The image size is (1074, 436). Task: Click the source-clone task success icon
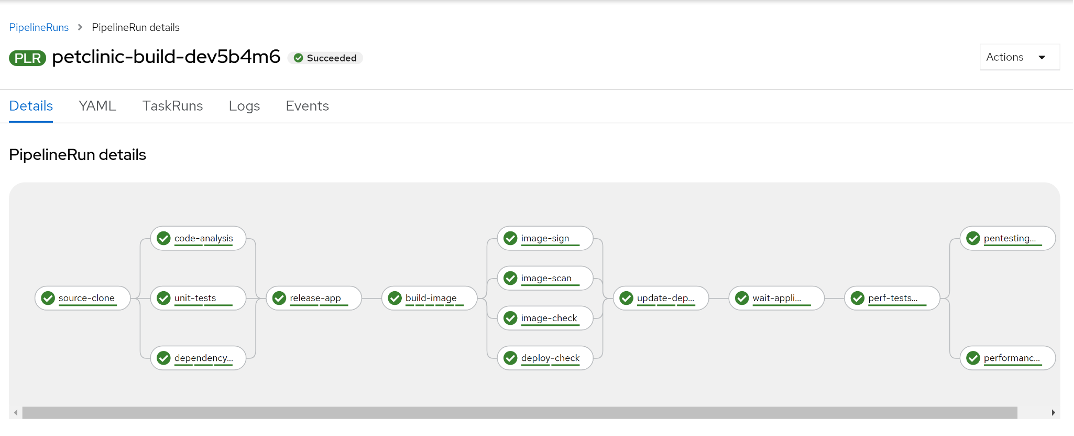click(x=48, y=298)
